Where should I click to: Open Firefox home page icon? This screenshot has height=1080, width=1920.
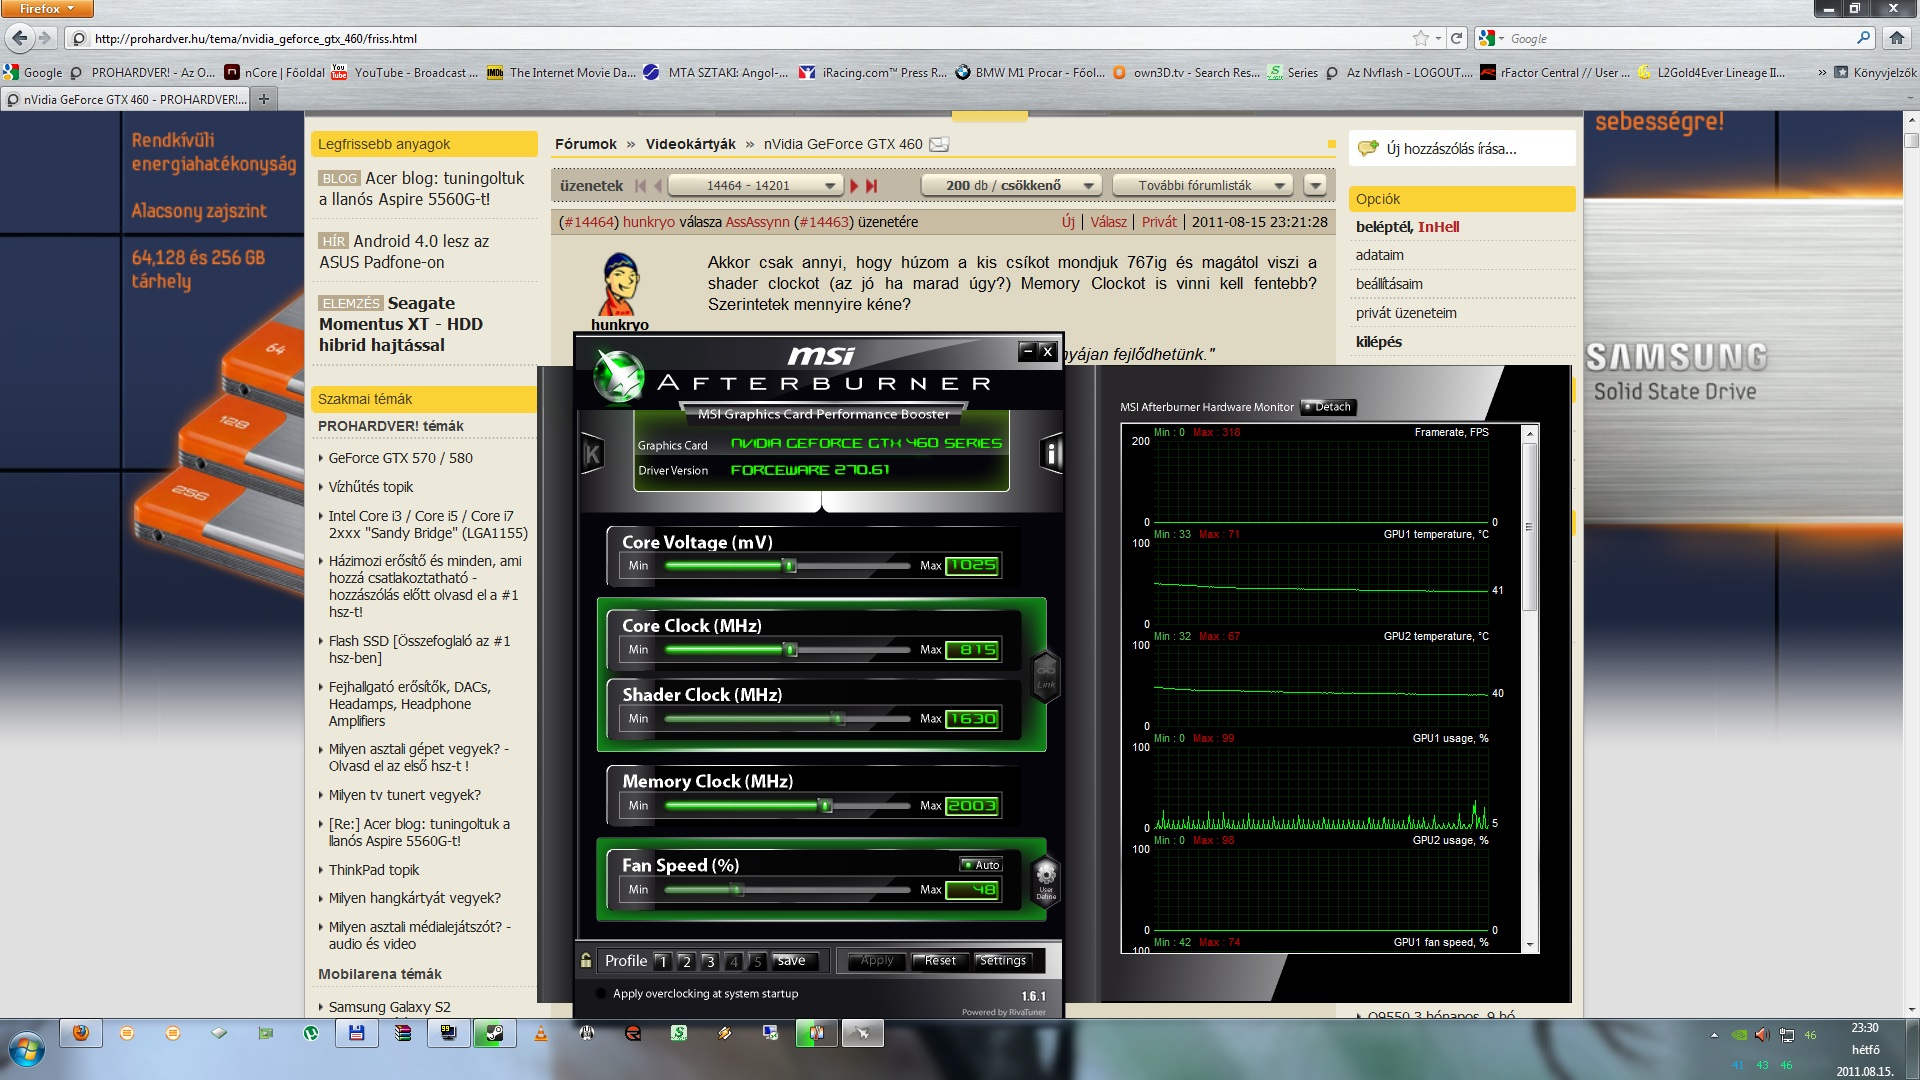coord(1896,39)
